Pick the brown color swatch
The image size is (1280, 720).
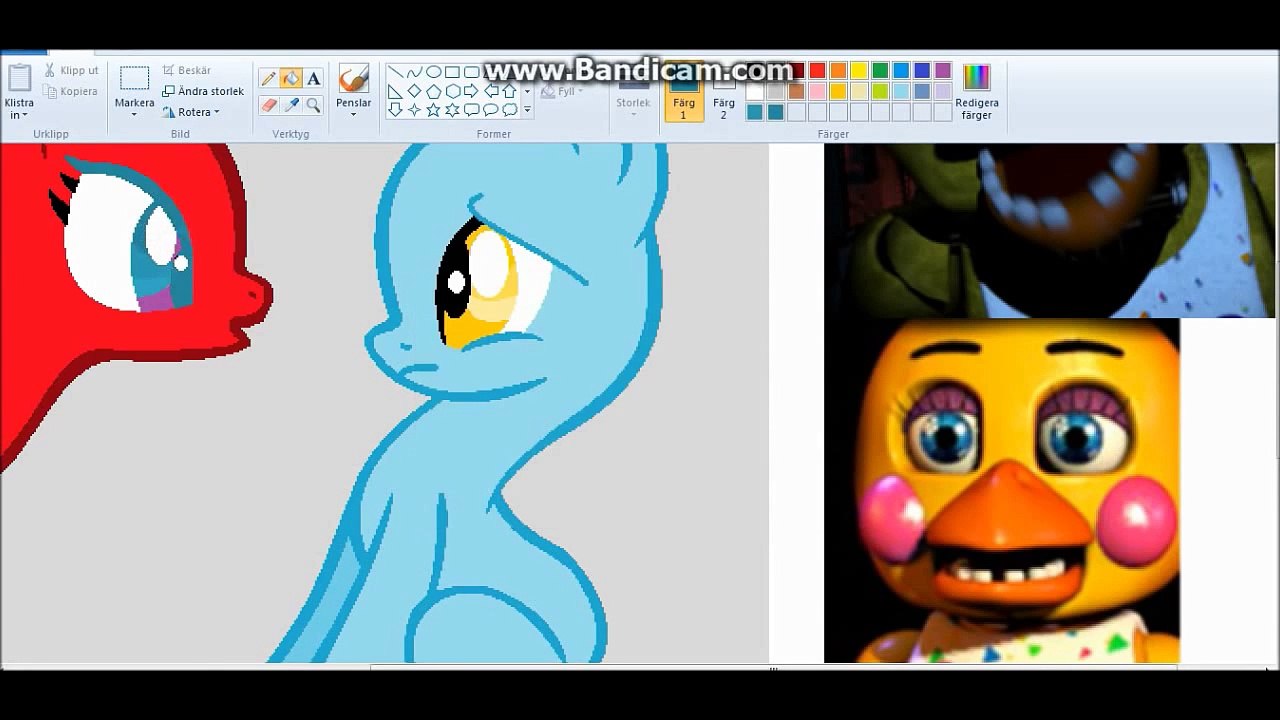(796, 91)
